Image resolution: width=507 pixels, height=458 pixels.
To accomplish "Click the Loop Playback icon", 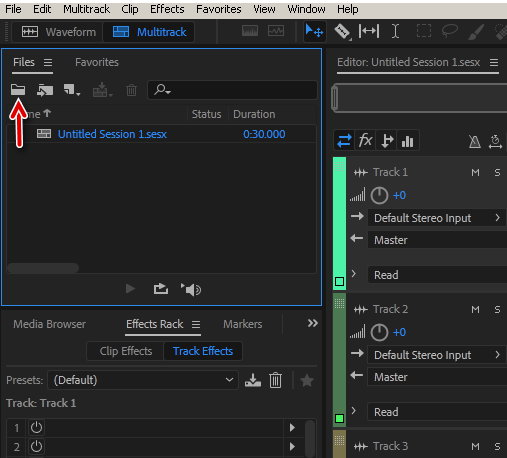I will (161, 289).
